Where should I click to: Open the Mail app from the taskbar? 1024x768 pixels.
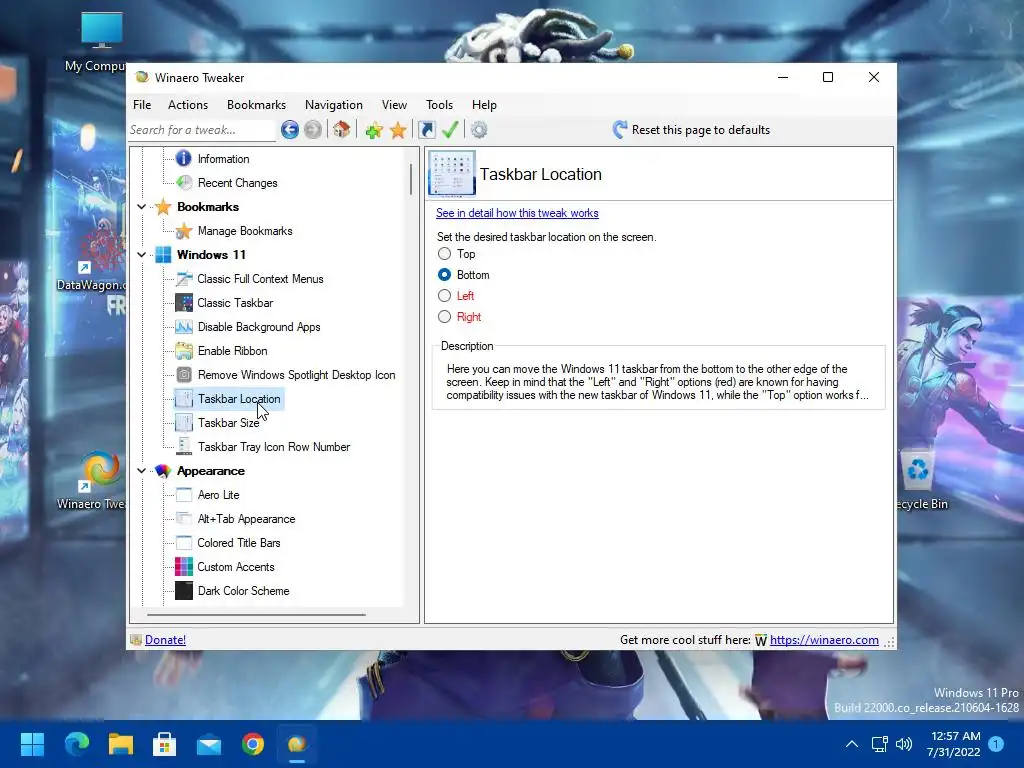tap(209, 744)
